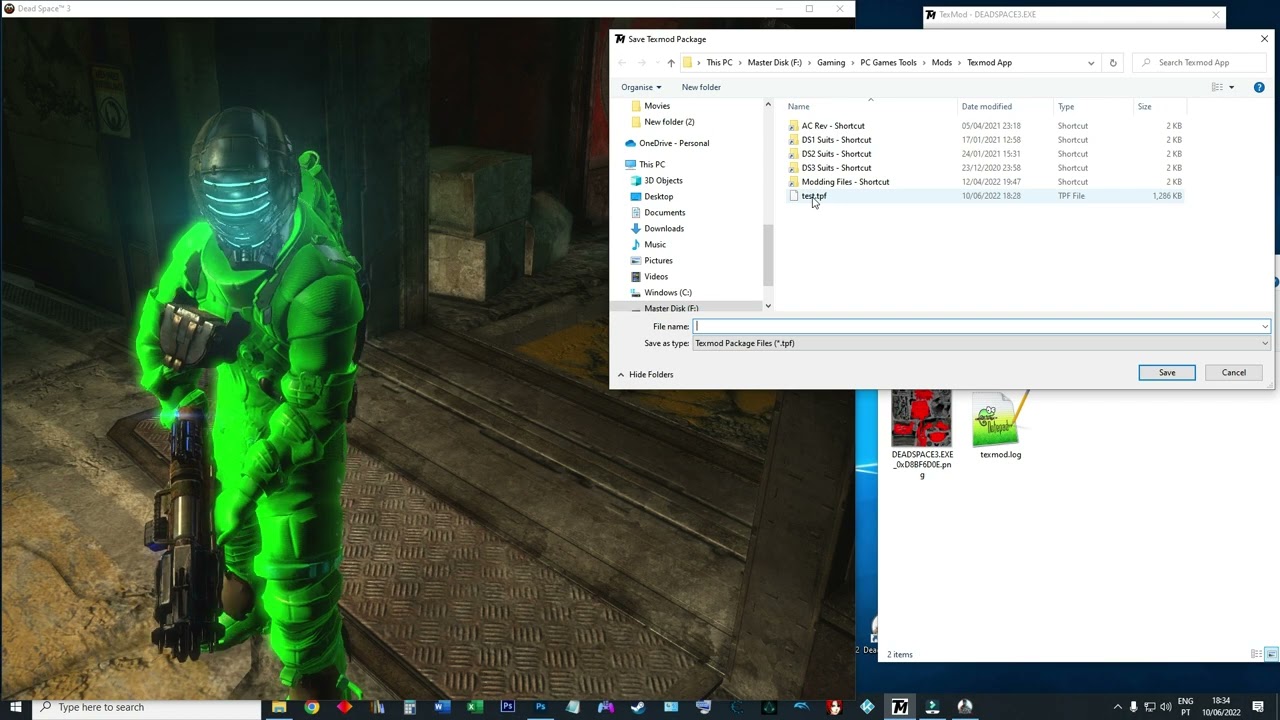The height and width of the screenshot is (720, 1280).
Task: Open DEADSPACE3.EXE png thumbnail in Explorer window
Action: tap(922, 418)
